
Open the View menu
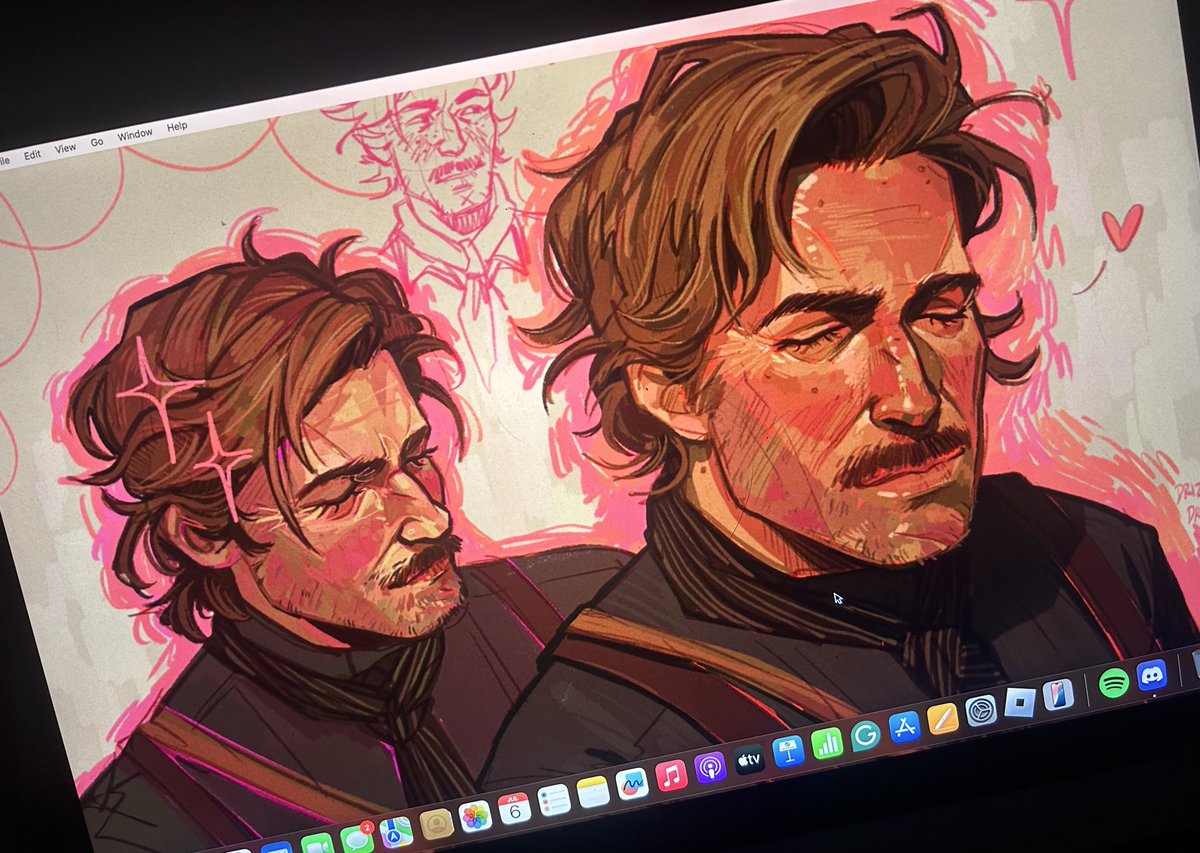coord(66,148)
